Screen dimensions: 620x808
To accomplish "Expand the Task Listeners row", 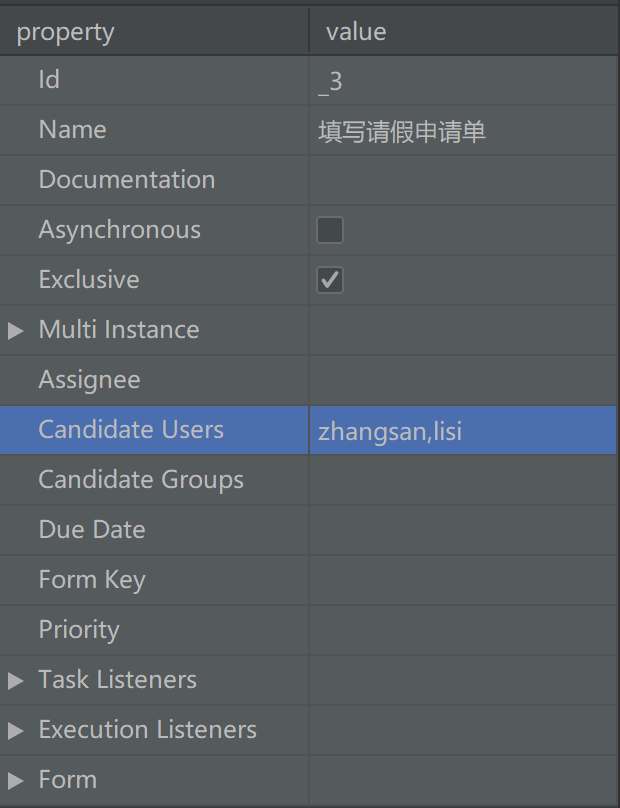I will coord(15,680).
